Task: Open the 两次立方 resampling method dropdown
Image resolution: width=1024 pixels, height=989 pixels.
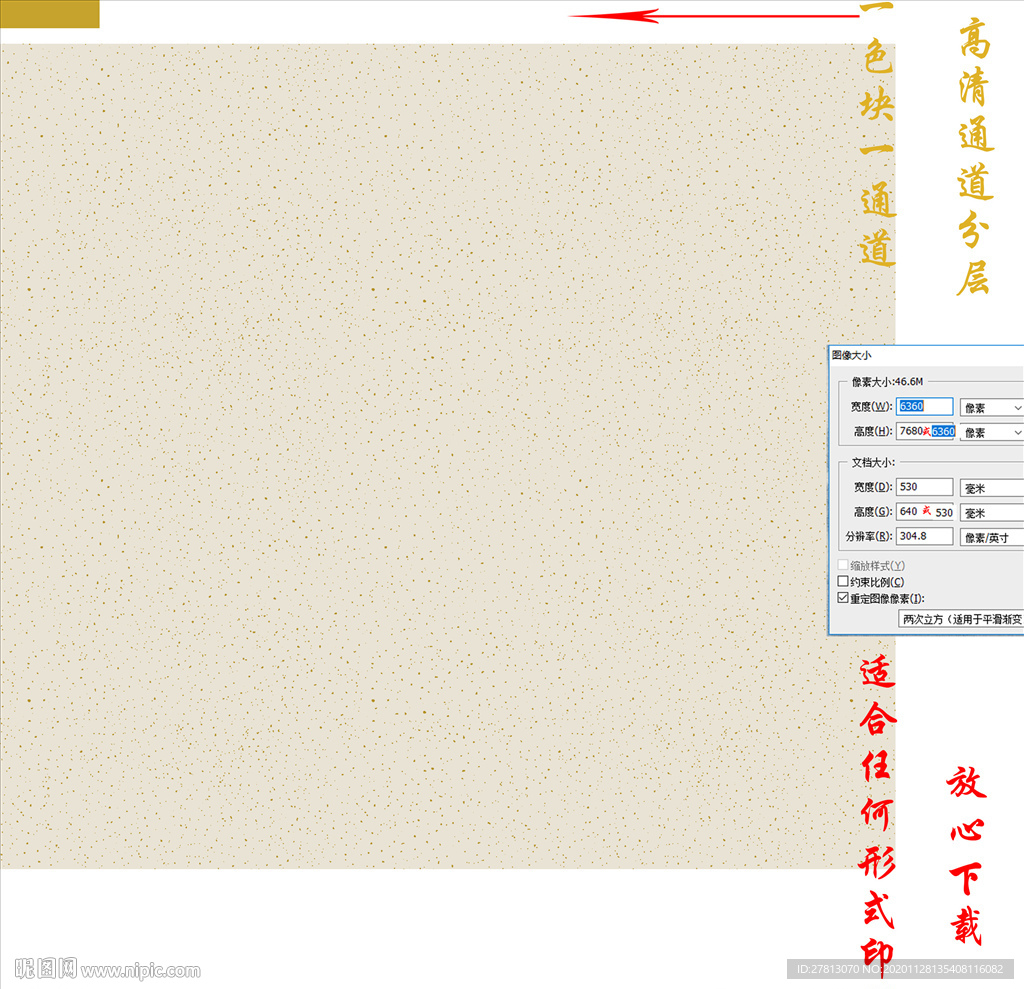Action: pyautogui.click(x=961, y=619)
